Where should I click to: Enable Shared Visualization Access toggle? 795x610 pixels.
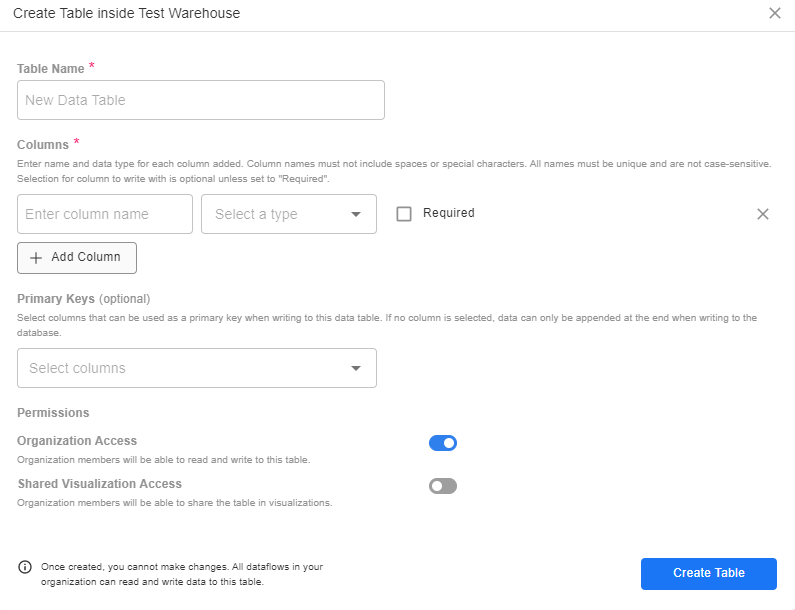point(443,486)
